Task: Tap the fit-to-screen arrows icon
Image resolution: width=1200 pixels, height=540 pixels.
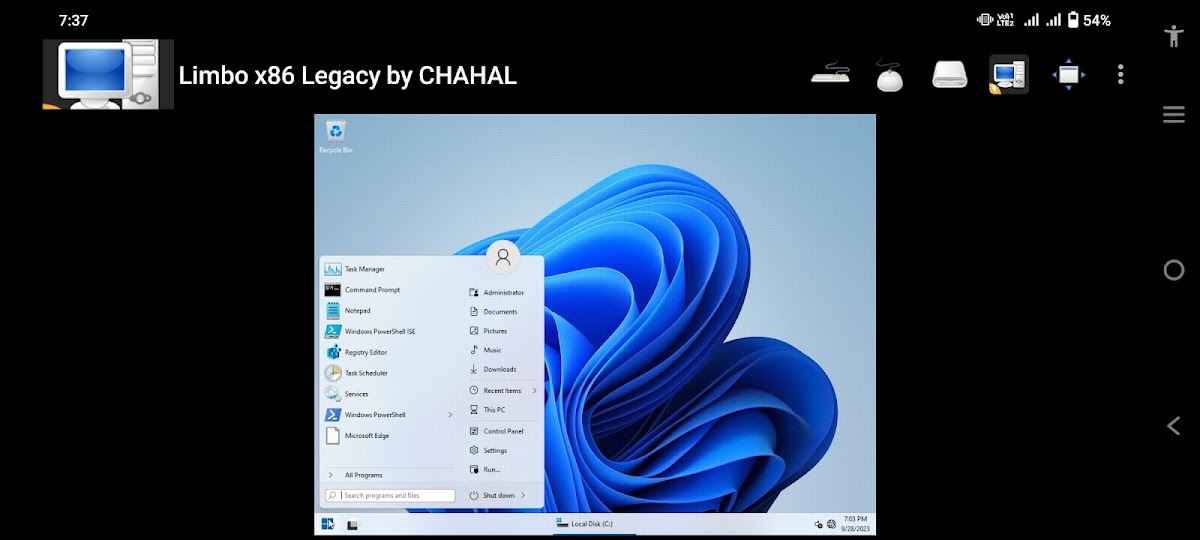Action: point(1068,75)
